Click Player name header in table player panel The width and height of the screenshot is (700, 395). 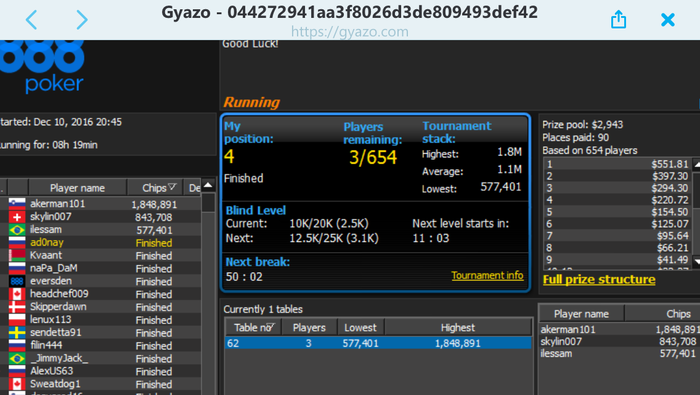tap(581, 314)
